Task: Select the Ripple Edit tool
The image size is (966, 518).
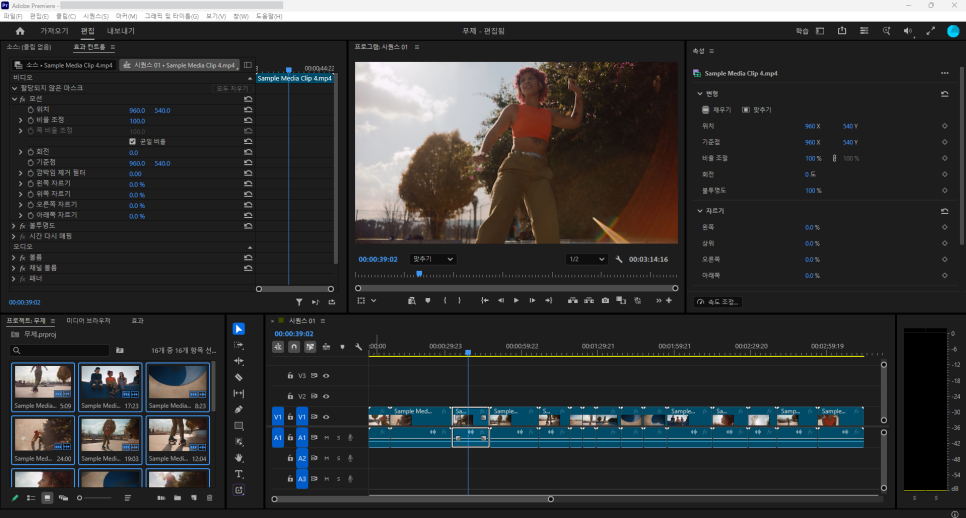Action: click(238, 361)
